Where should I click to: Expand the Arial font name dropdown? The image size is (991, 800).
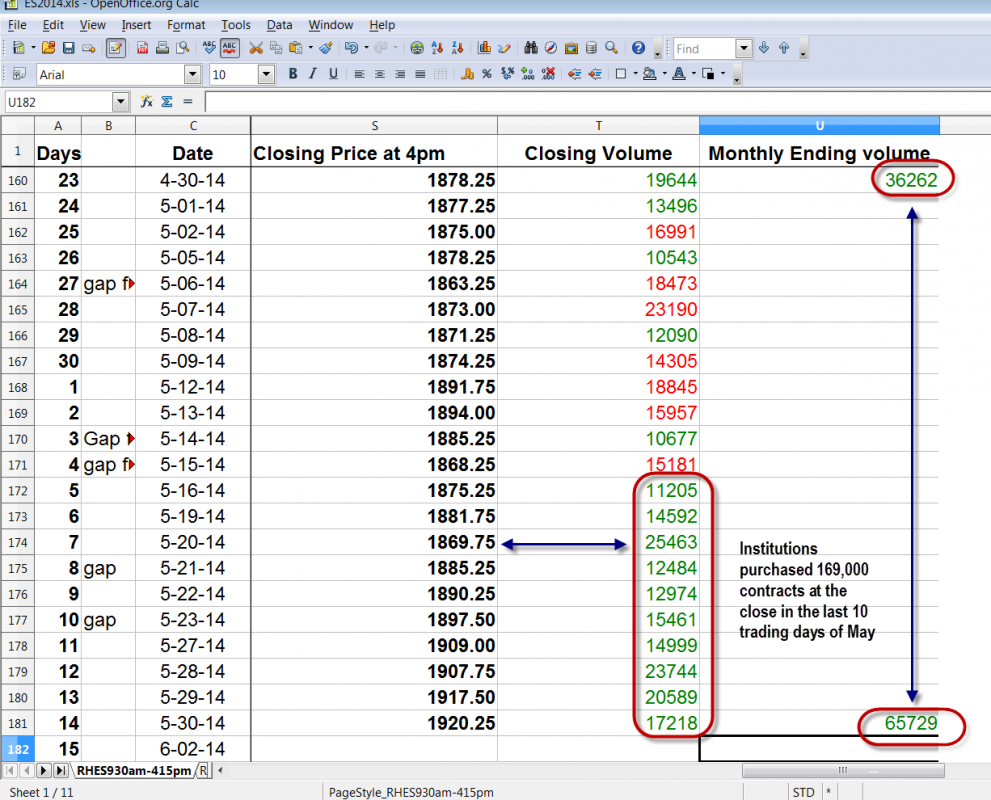[192, 74]
